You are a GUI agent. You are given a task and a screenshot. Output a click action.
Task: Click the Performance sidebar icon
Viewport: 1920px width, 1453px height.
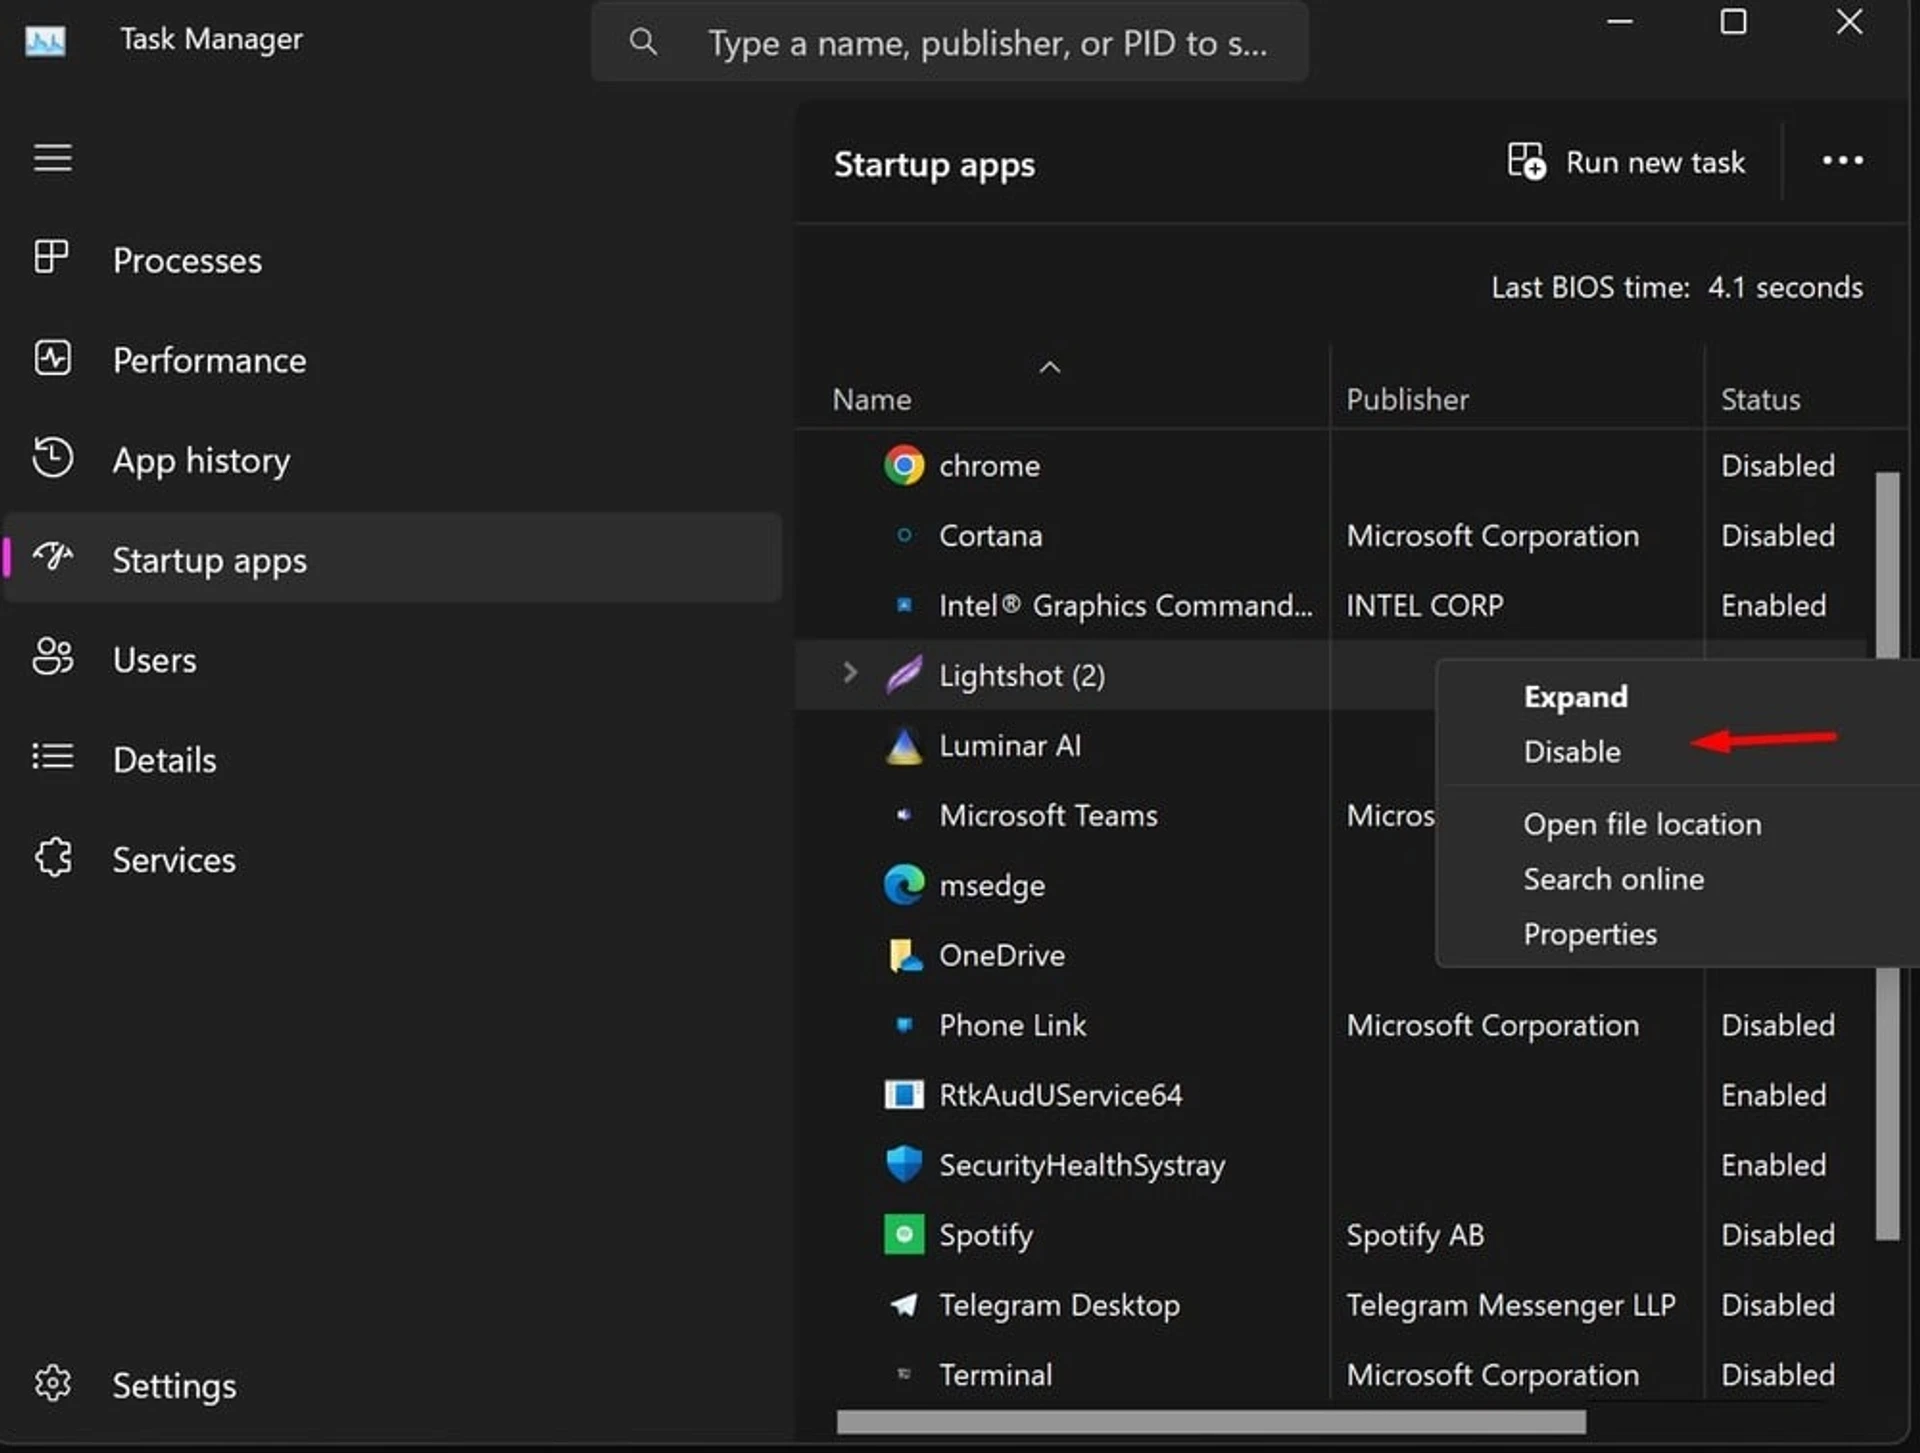52,358
